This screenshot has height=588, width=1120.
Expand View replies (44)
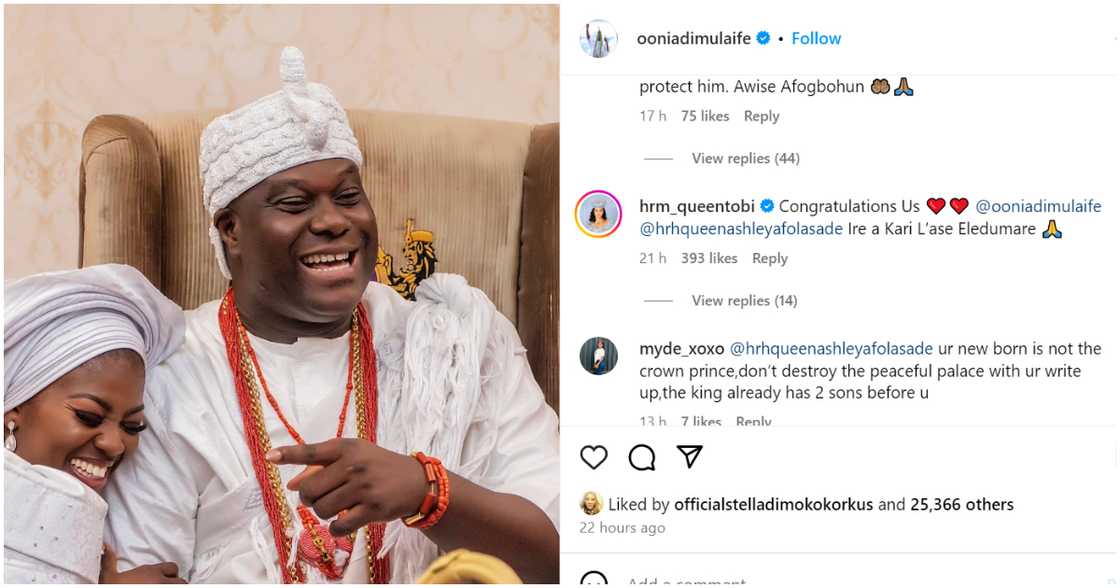[745, 158]
